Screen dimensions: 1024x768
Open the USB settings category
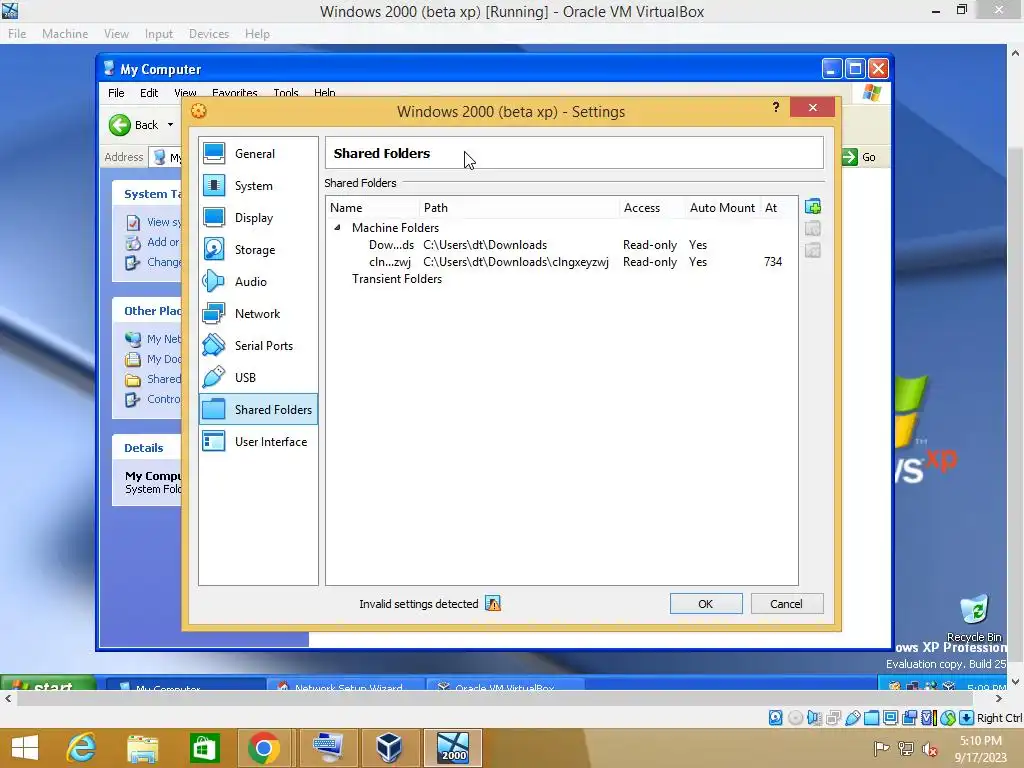[x=258, y=377]
